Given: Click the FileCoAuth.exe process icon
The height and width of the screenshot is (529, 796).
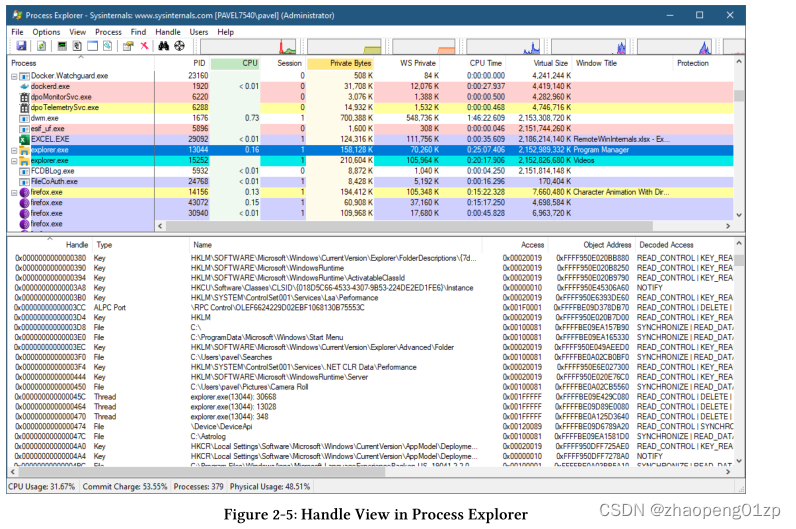Looking at the screenshot, I should [x=24, y=182].
